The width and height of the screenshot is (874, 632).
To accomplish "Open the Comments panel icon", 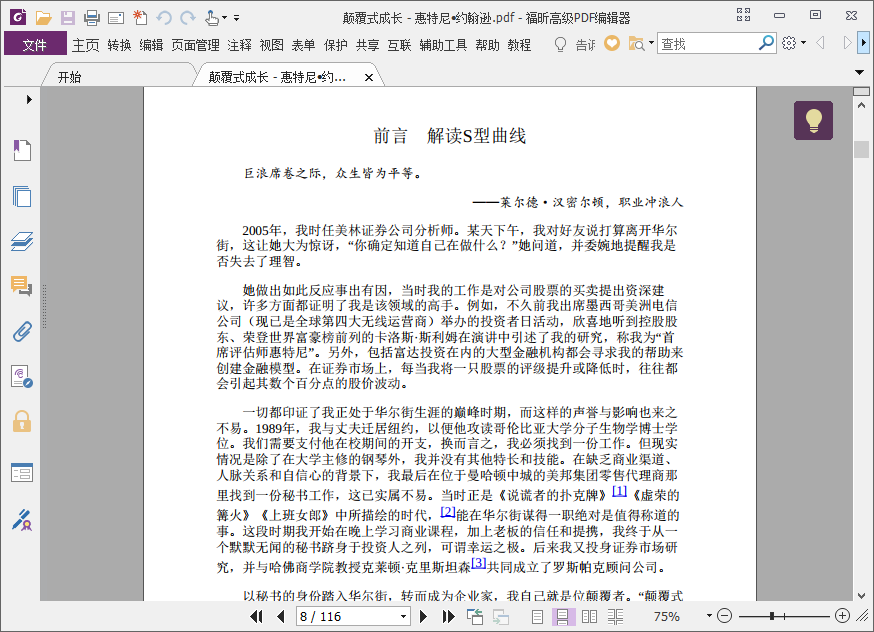I will pos(22,286).
